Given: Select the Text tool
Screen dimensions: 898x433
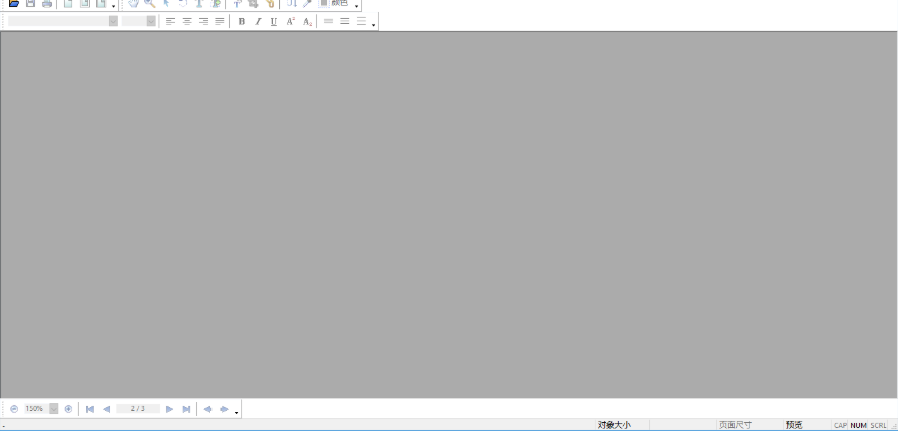Looking at the screenshot, I should (199, 3).
